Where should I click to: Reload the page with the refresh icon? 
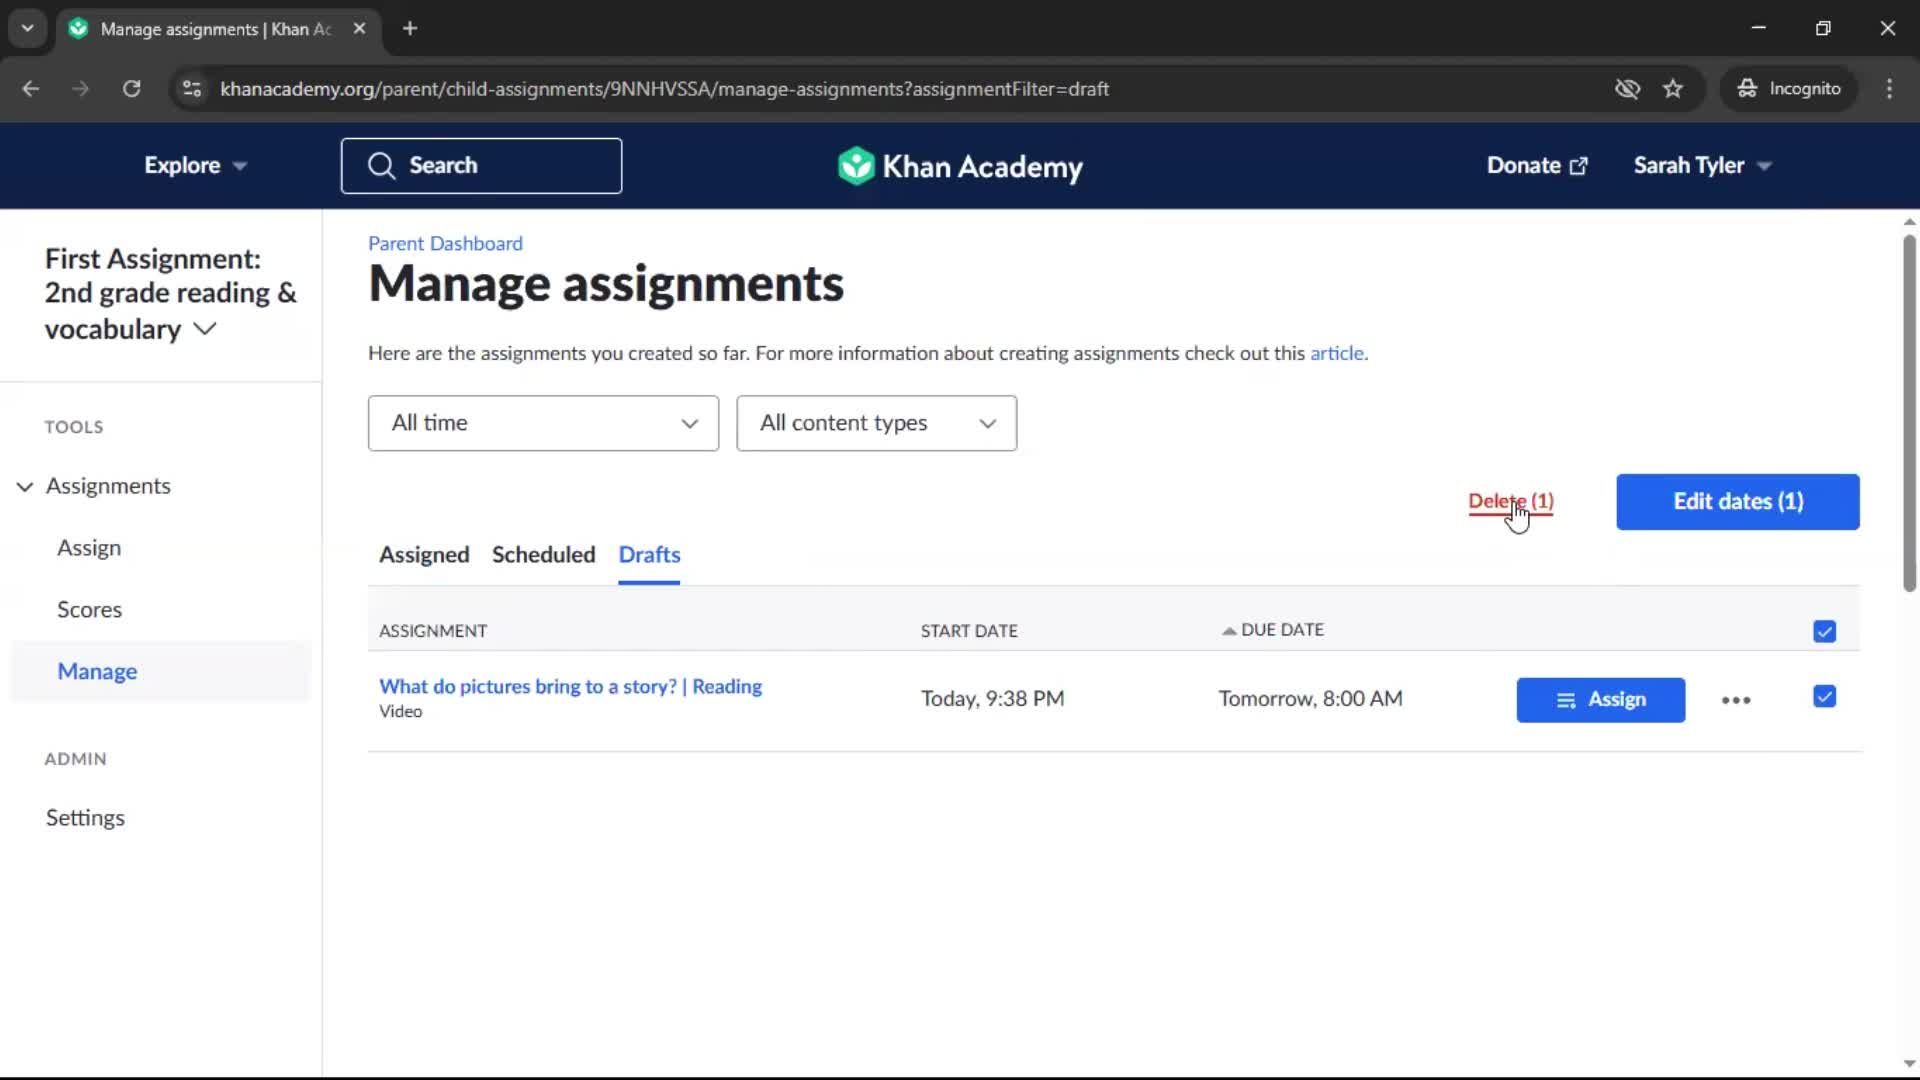(x=131, y=88)
